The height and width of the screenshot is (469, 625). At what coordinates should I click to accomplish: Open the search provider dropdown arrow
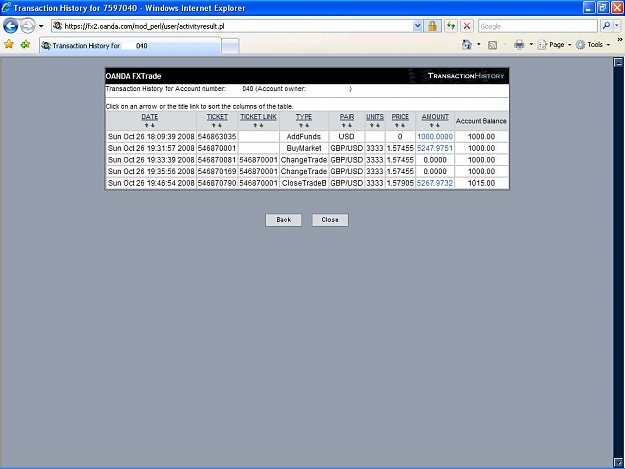[617, 26]
